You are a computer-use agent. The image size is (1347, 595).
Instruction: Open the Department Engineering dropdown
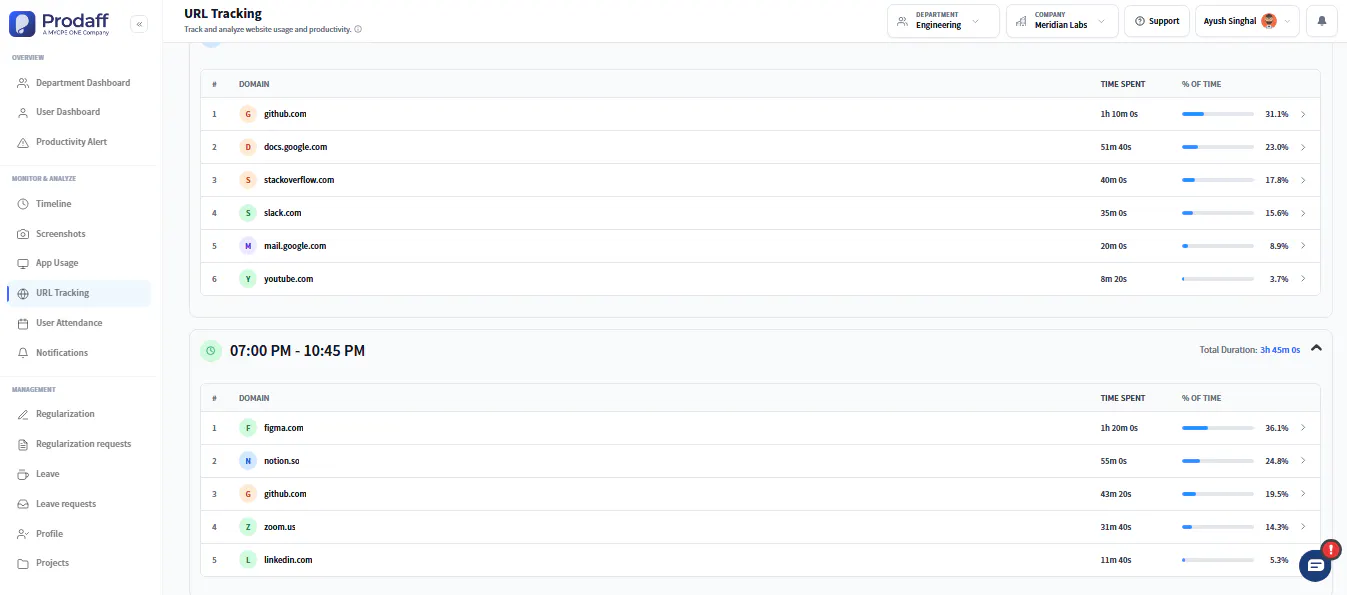coord(943,21)
